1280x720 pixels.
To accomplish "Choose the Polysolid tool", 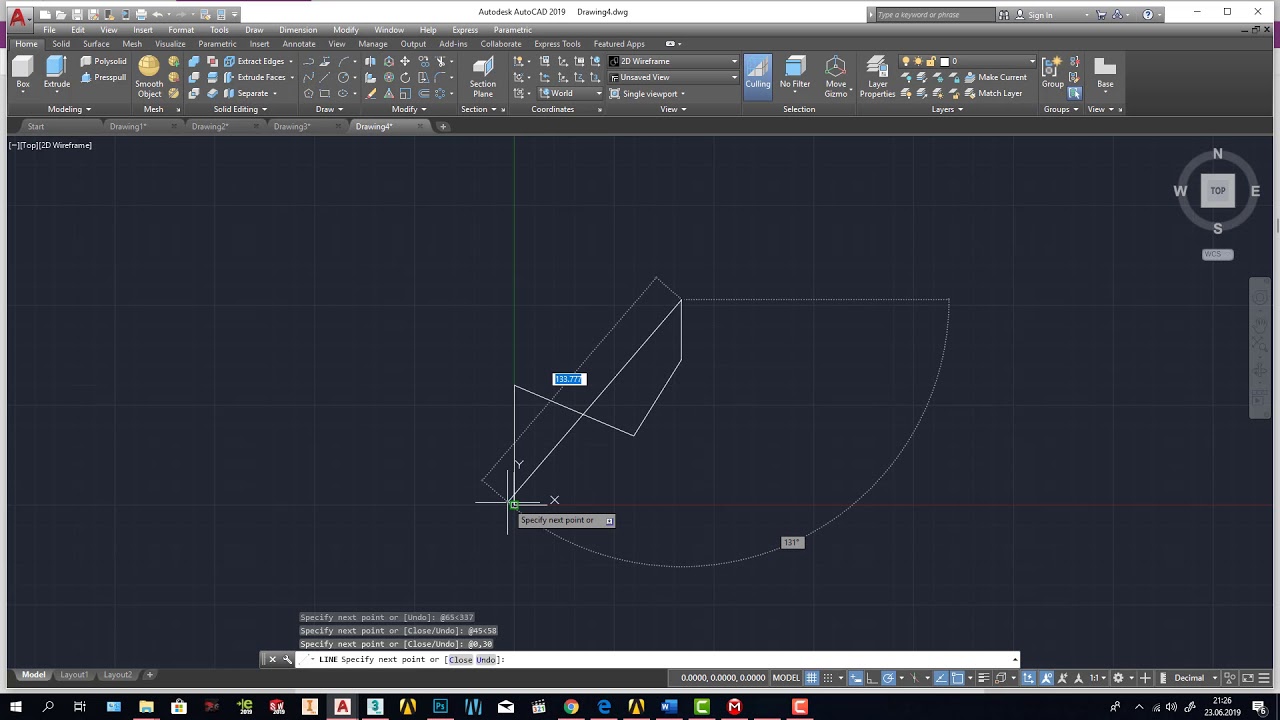I will click(x=104, y=61).
